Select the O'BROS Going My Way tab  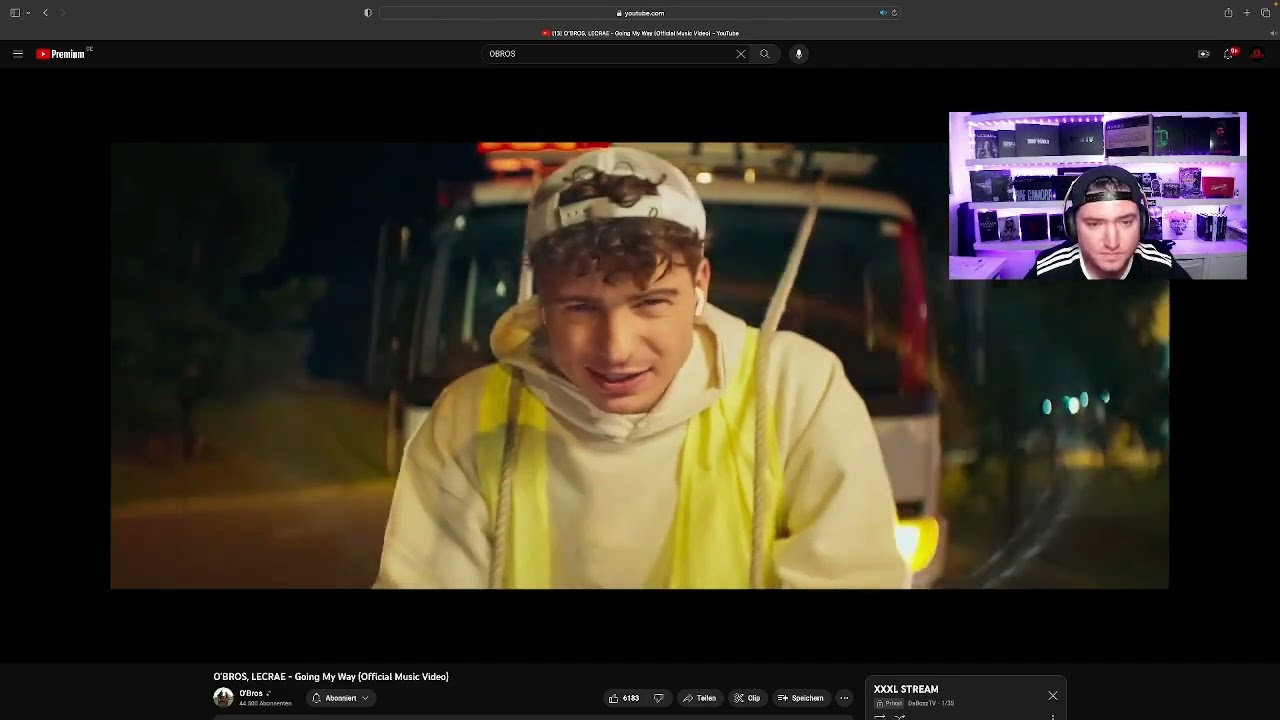point(640,33)
